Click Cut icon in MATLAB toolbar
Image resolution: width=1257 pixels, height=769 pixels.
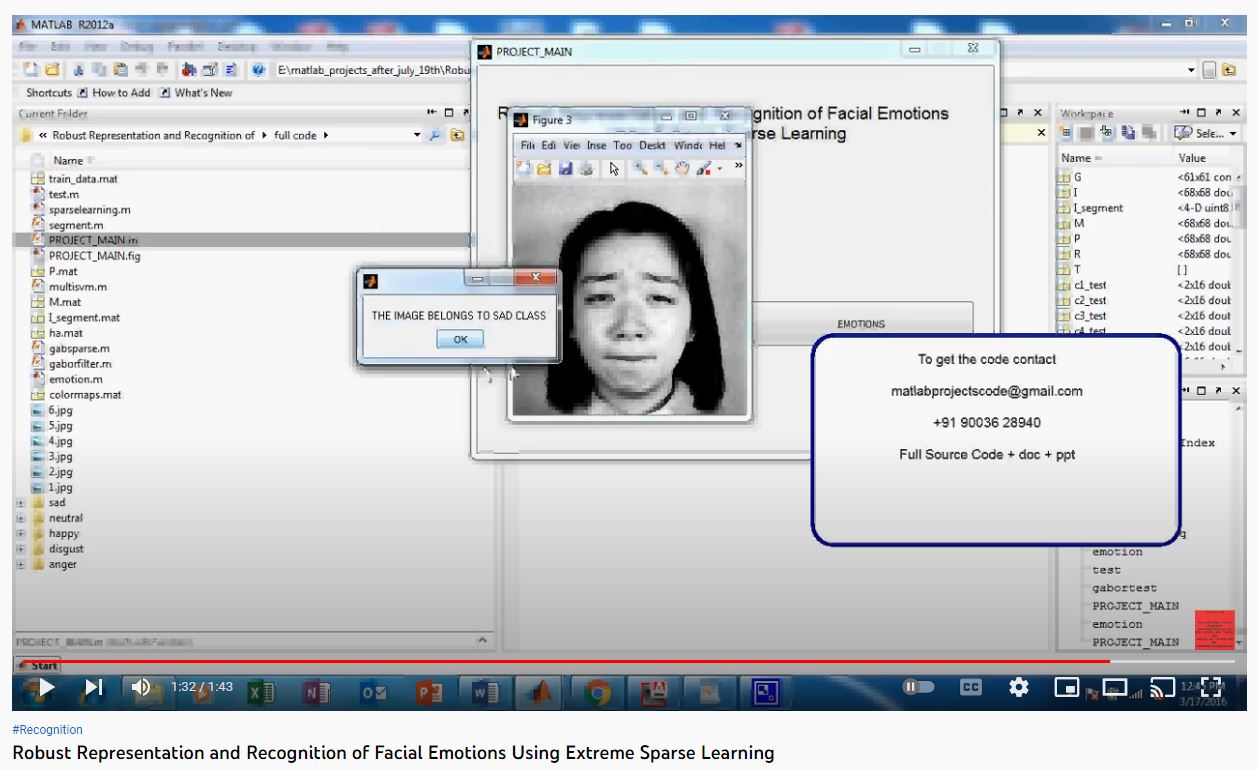tap(80, 70)
